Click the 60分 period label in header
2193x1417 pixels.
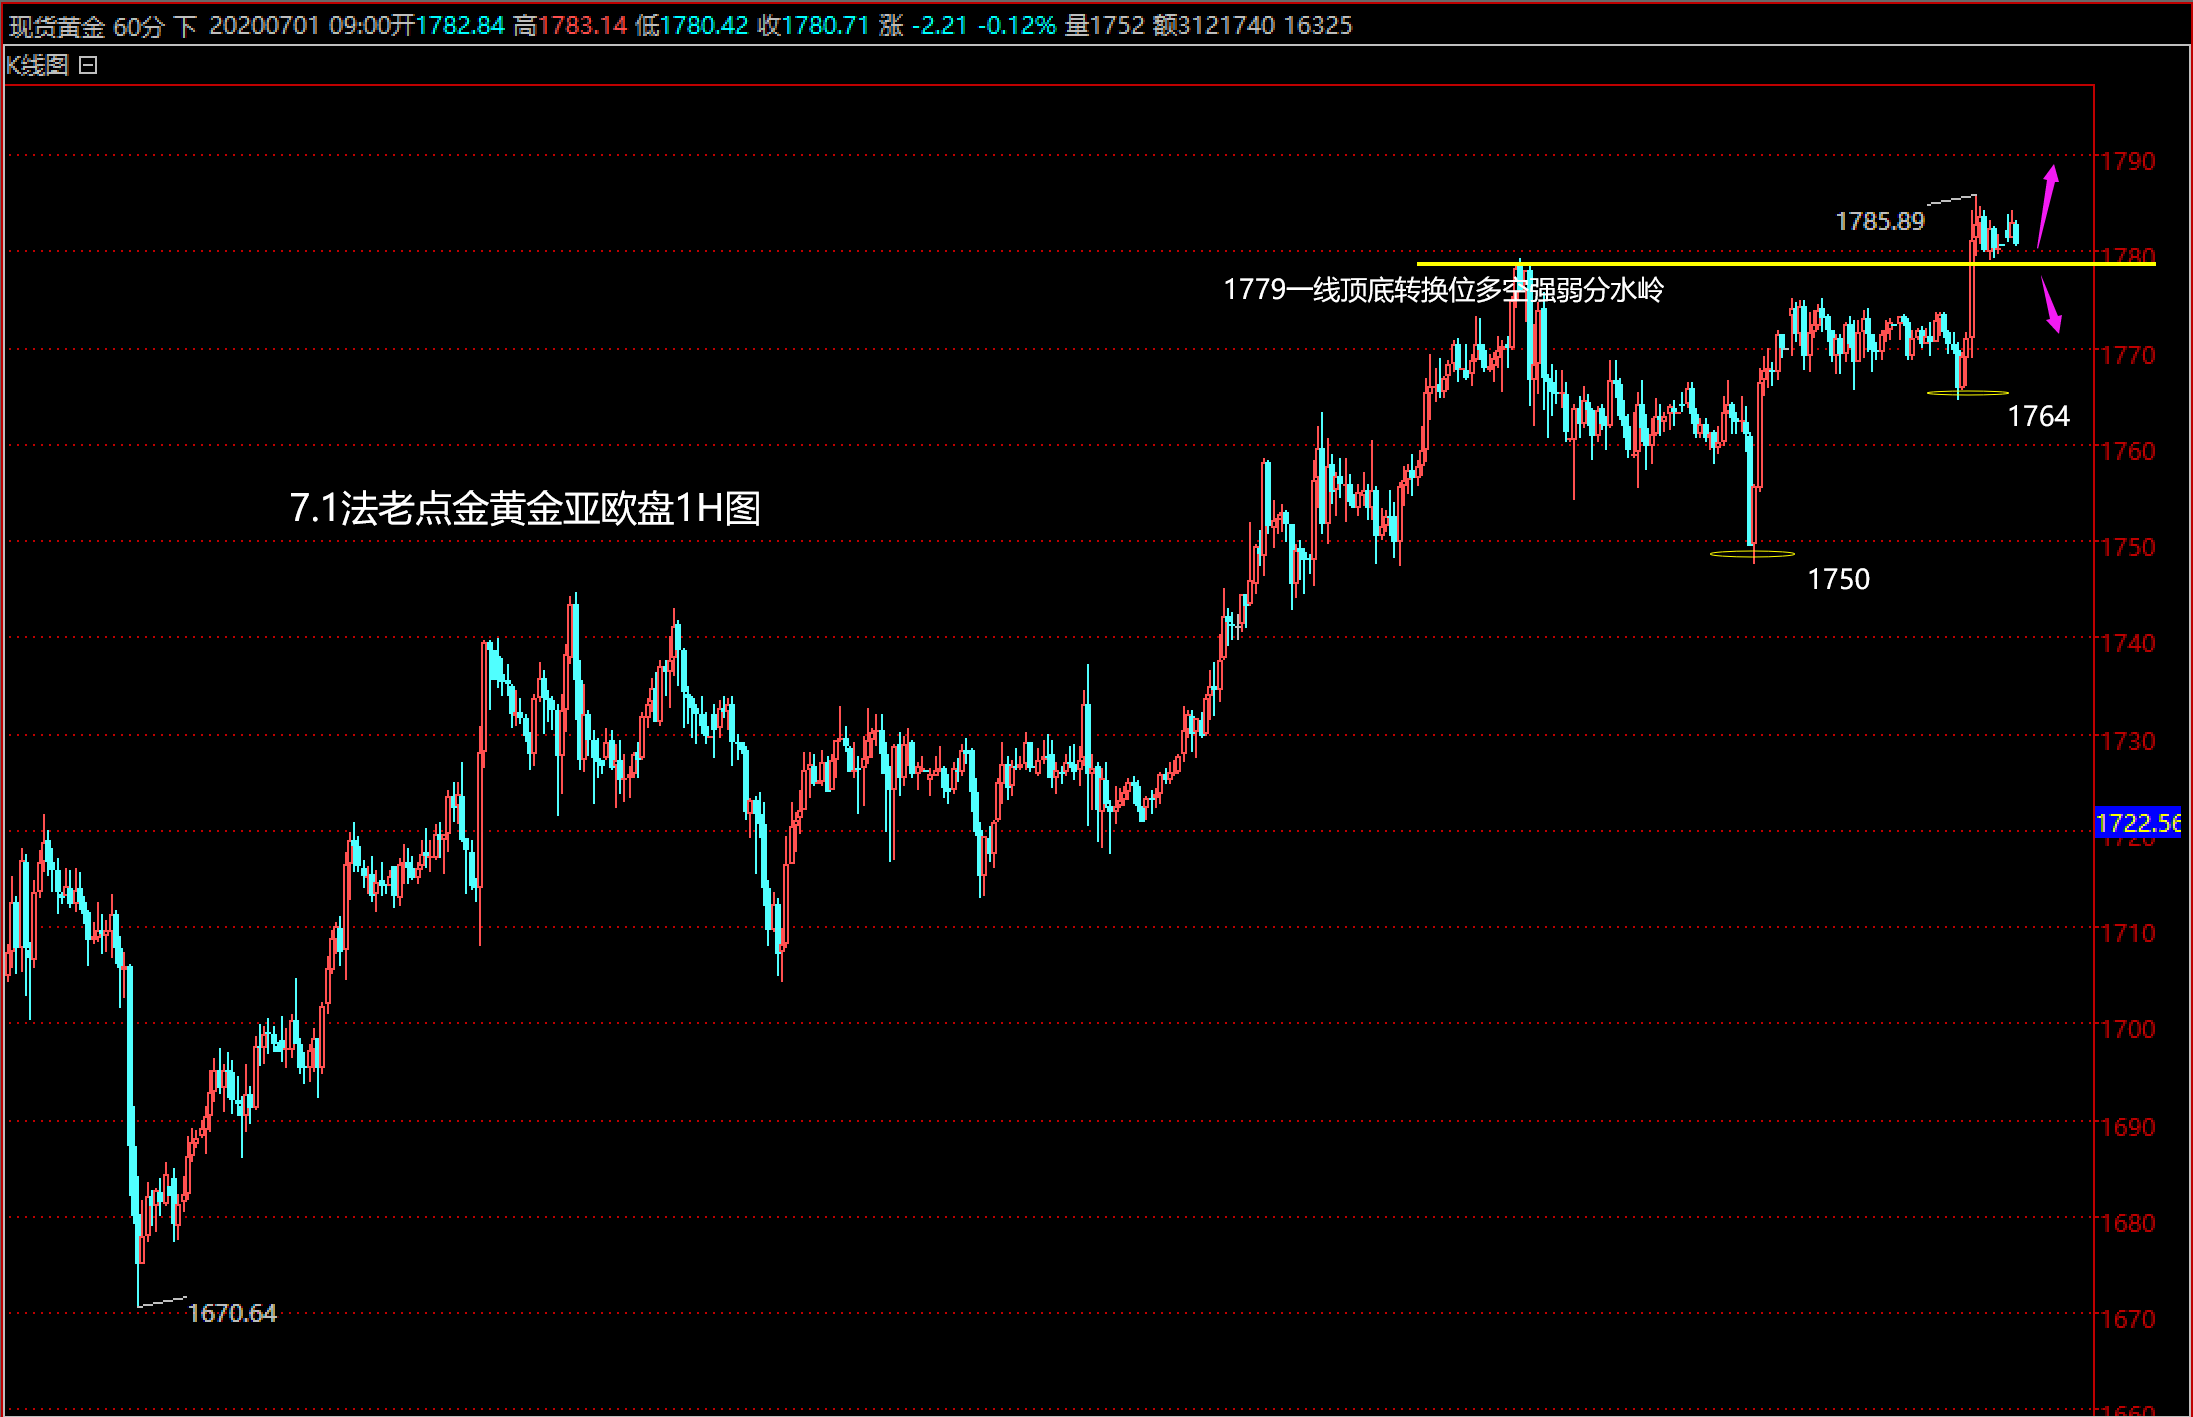138,26
